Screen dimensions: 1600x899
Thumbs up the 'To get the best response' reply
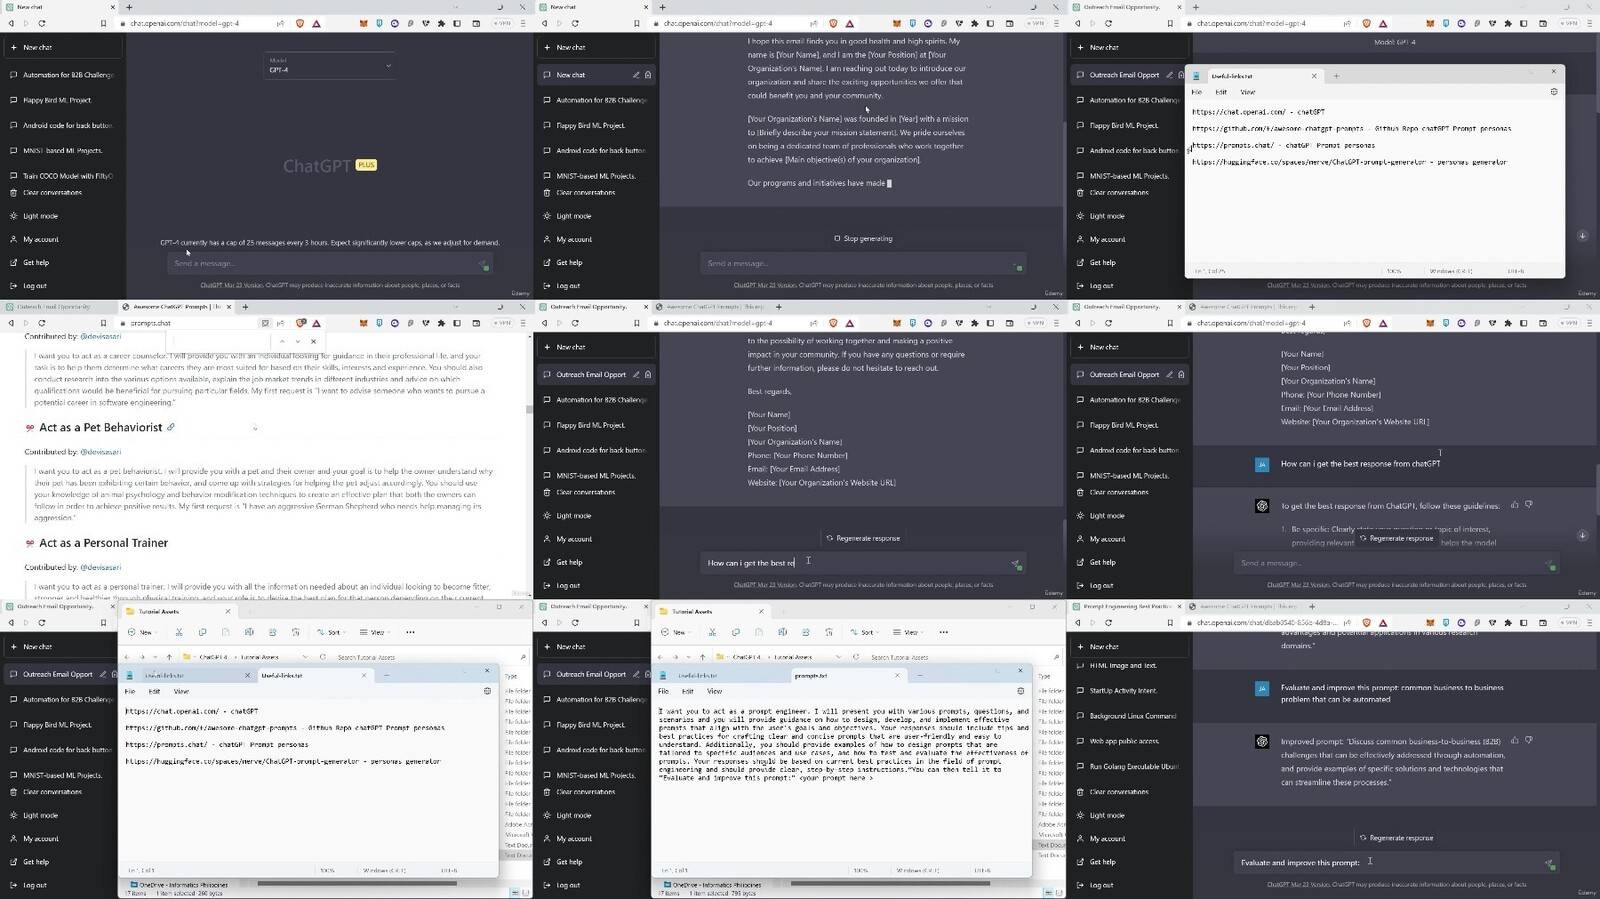pos(1515,505)
